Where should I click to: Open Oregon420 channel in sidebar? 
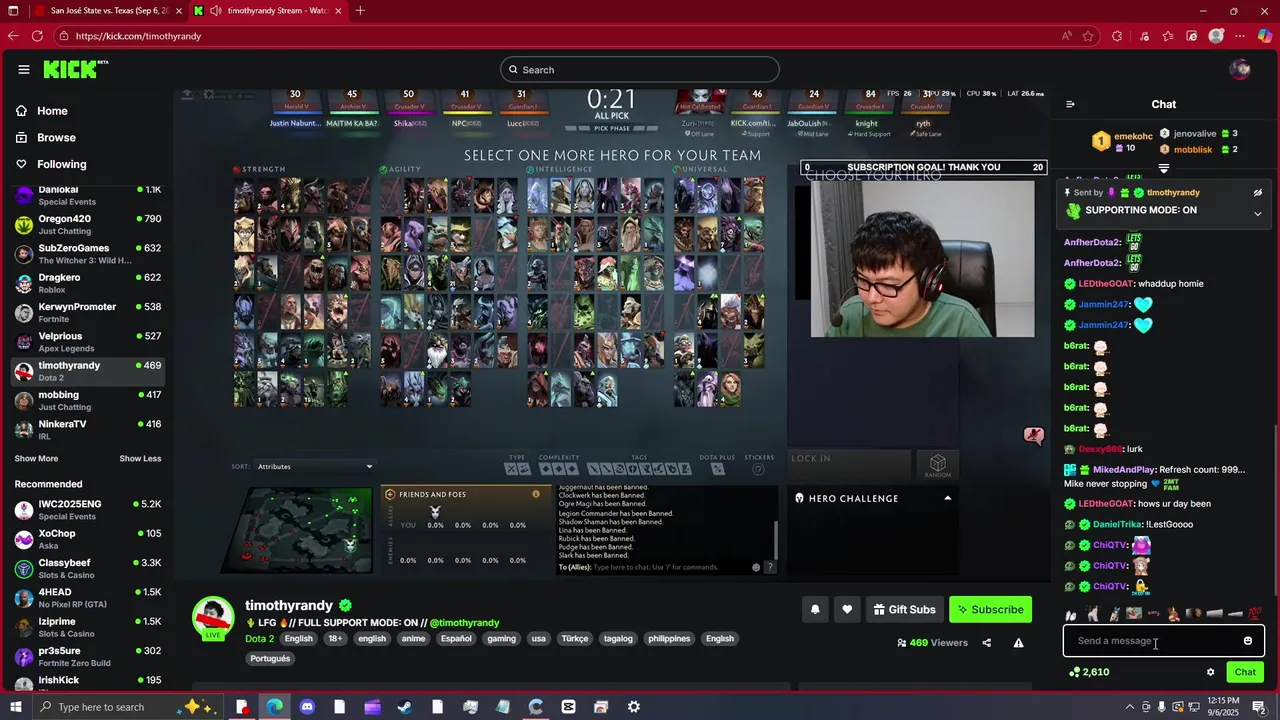pos(87,224)
